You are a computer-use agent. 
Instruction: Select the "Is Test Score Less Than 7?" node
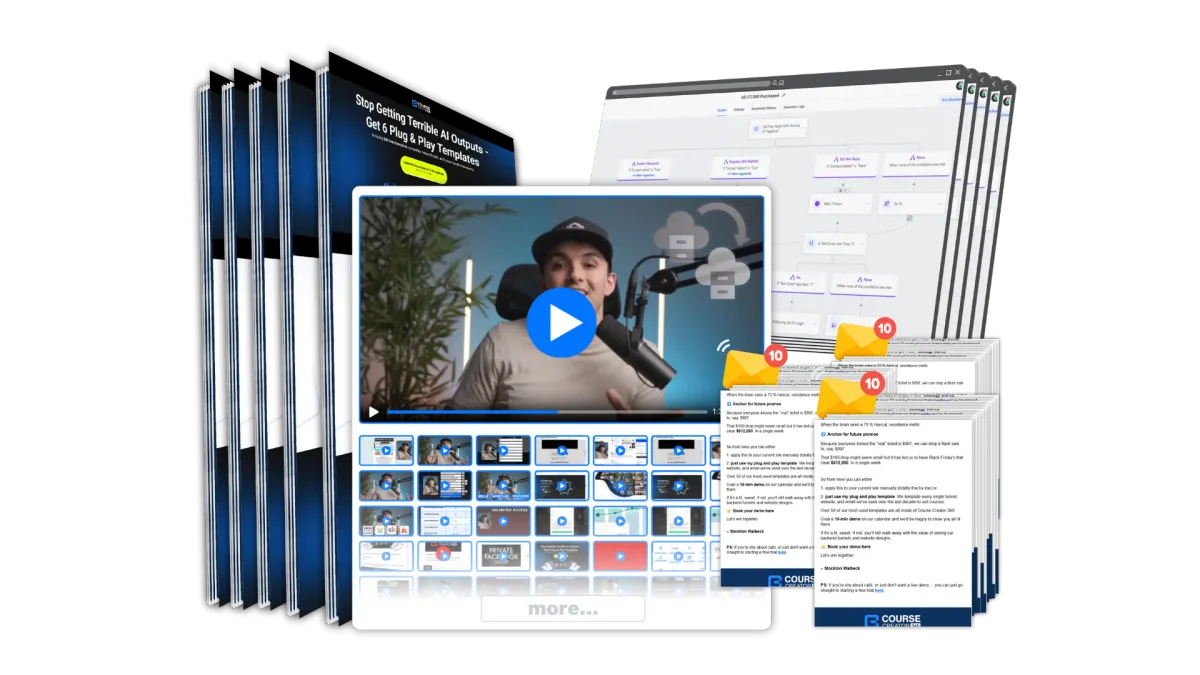coord(834,244)
